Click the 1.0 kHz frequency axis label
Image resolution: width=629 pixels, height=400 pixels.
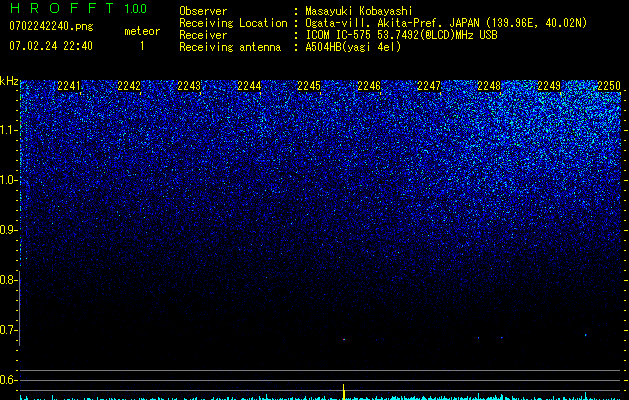tap(7, 180)
